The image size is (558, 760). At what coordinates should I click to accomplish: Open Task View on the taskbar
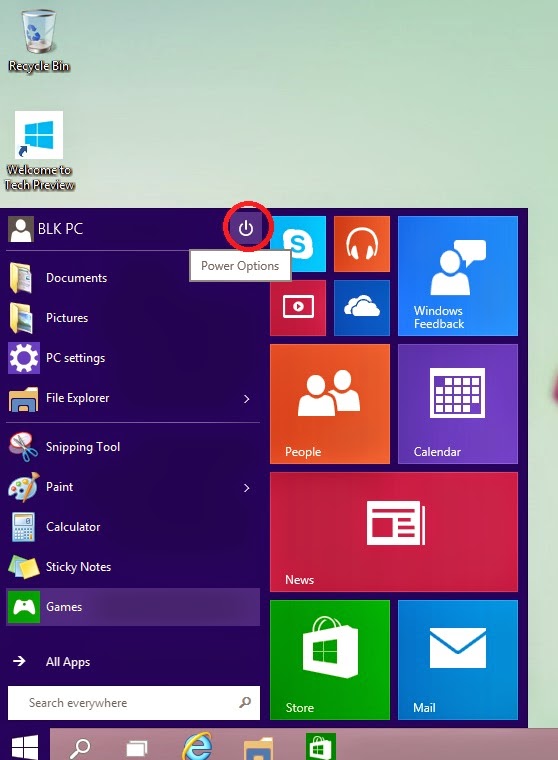click(x=137, y=748)
